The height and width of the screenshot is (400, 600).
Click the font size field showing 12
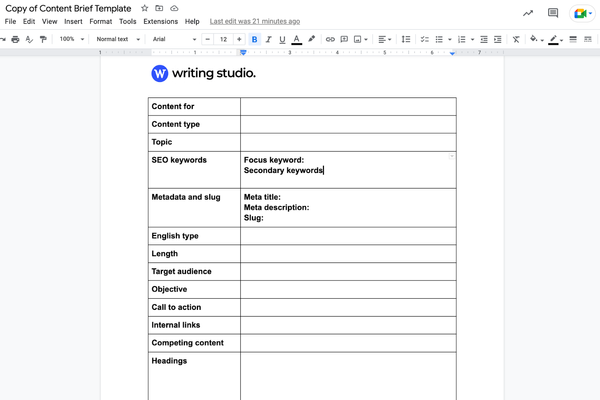(223, 39)
